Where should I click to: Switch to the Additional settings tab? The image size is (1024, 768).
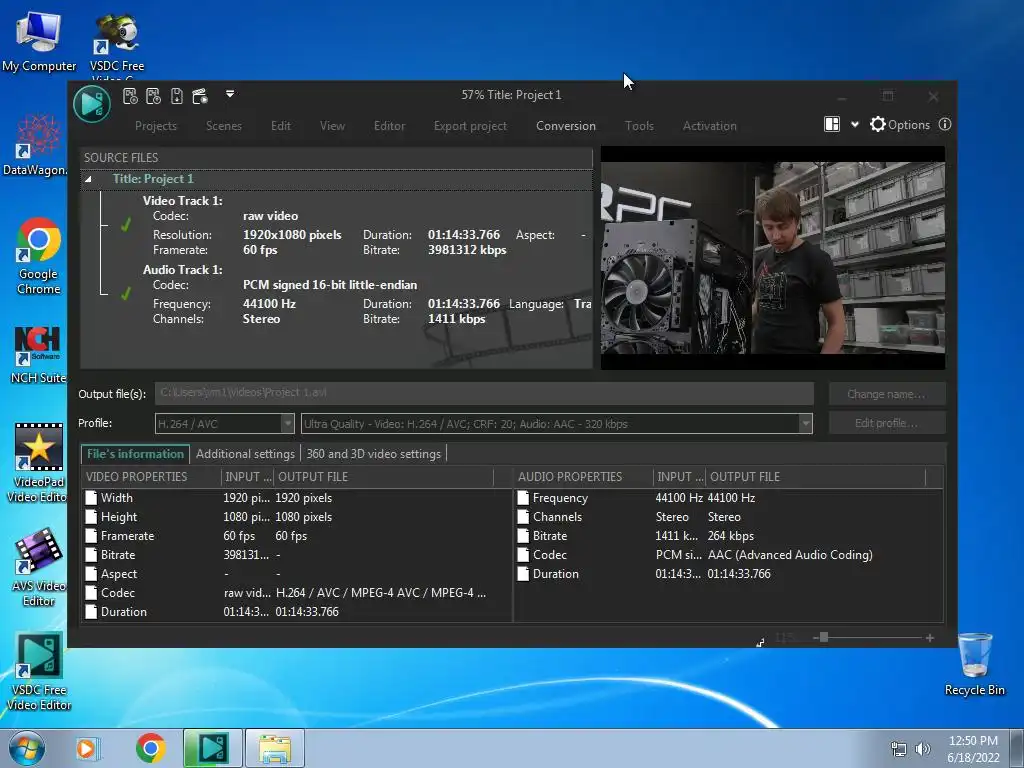pyautogui.click(x=246, y=454)
